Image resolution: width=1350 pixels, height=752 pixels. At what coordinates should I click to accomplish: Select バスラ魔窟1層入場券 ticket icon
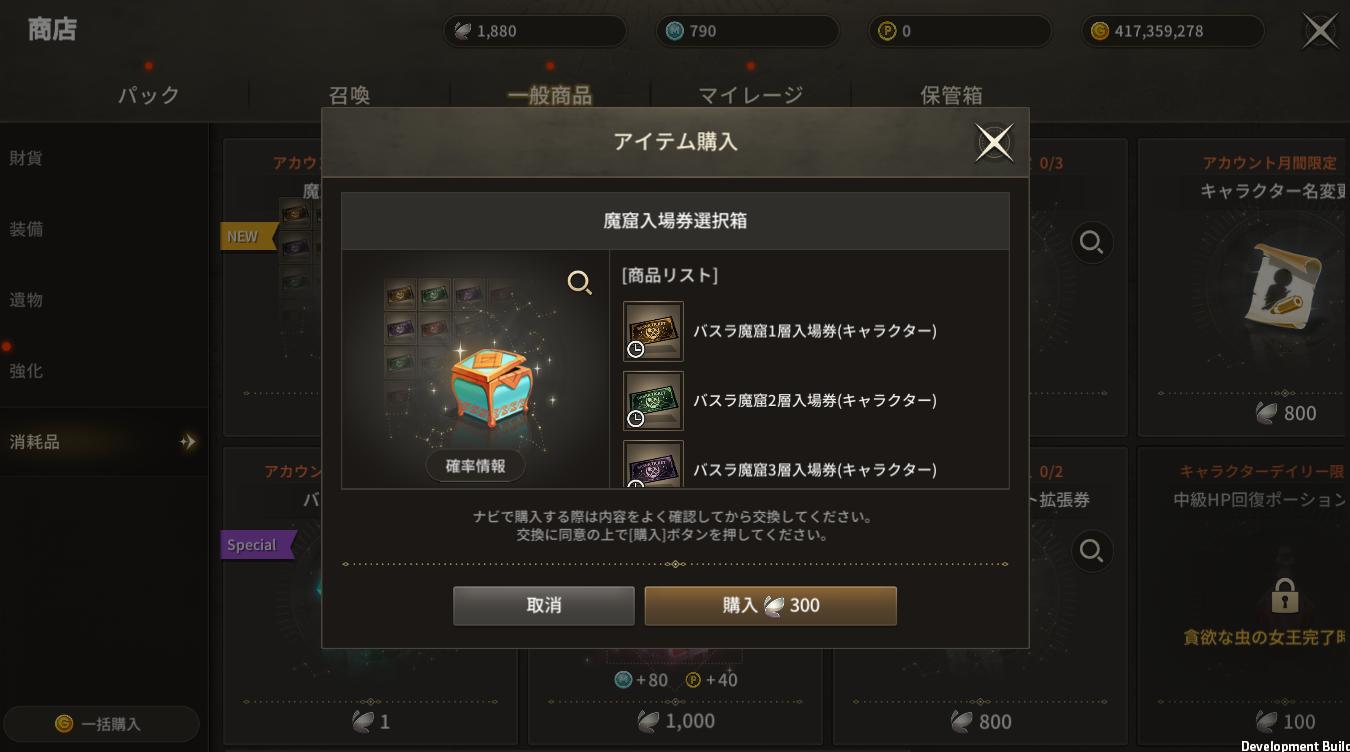(x=654, y=331)
